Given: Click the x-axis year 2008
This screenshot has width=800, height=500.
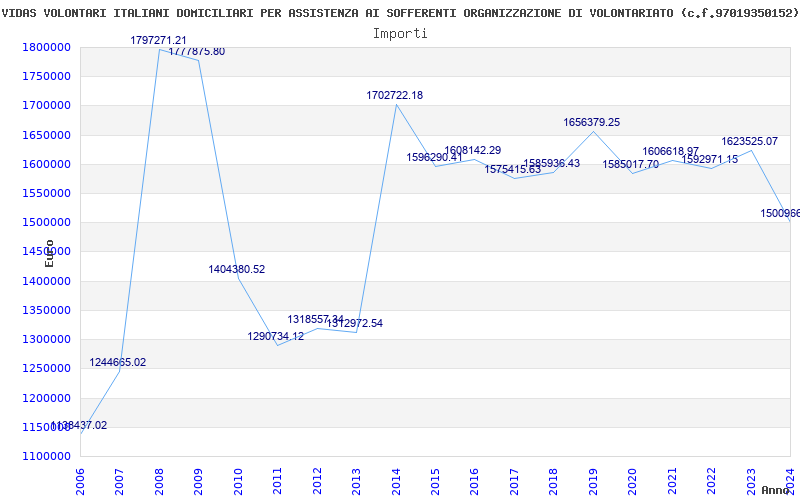Looking at the screenshot, I should click(x=159, y=481).
